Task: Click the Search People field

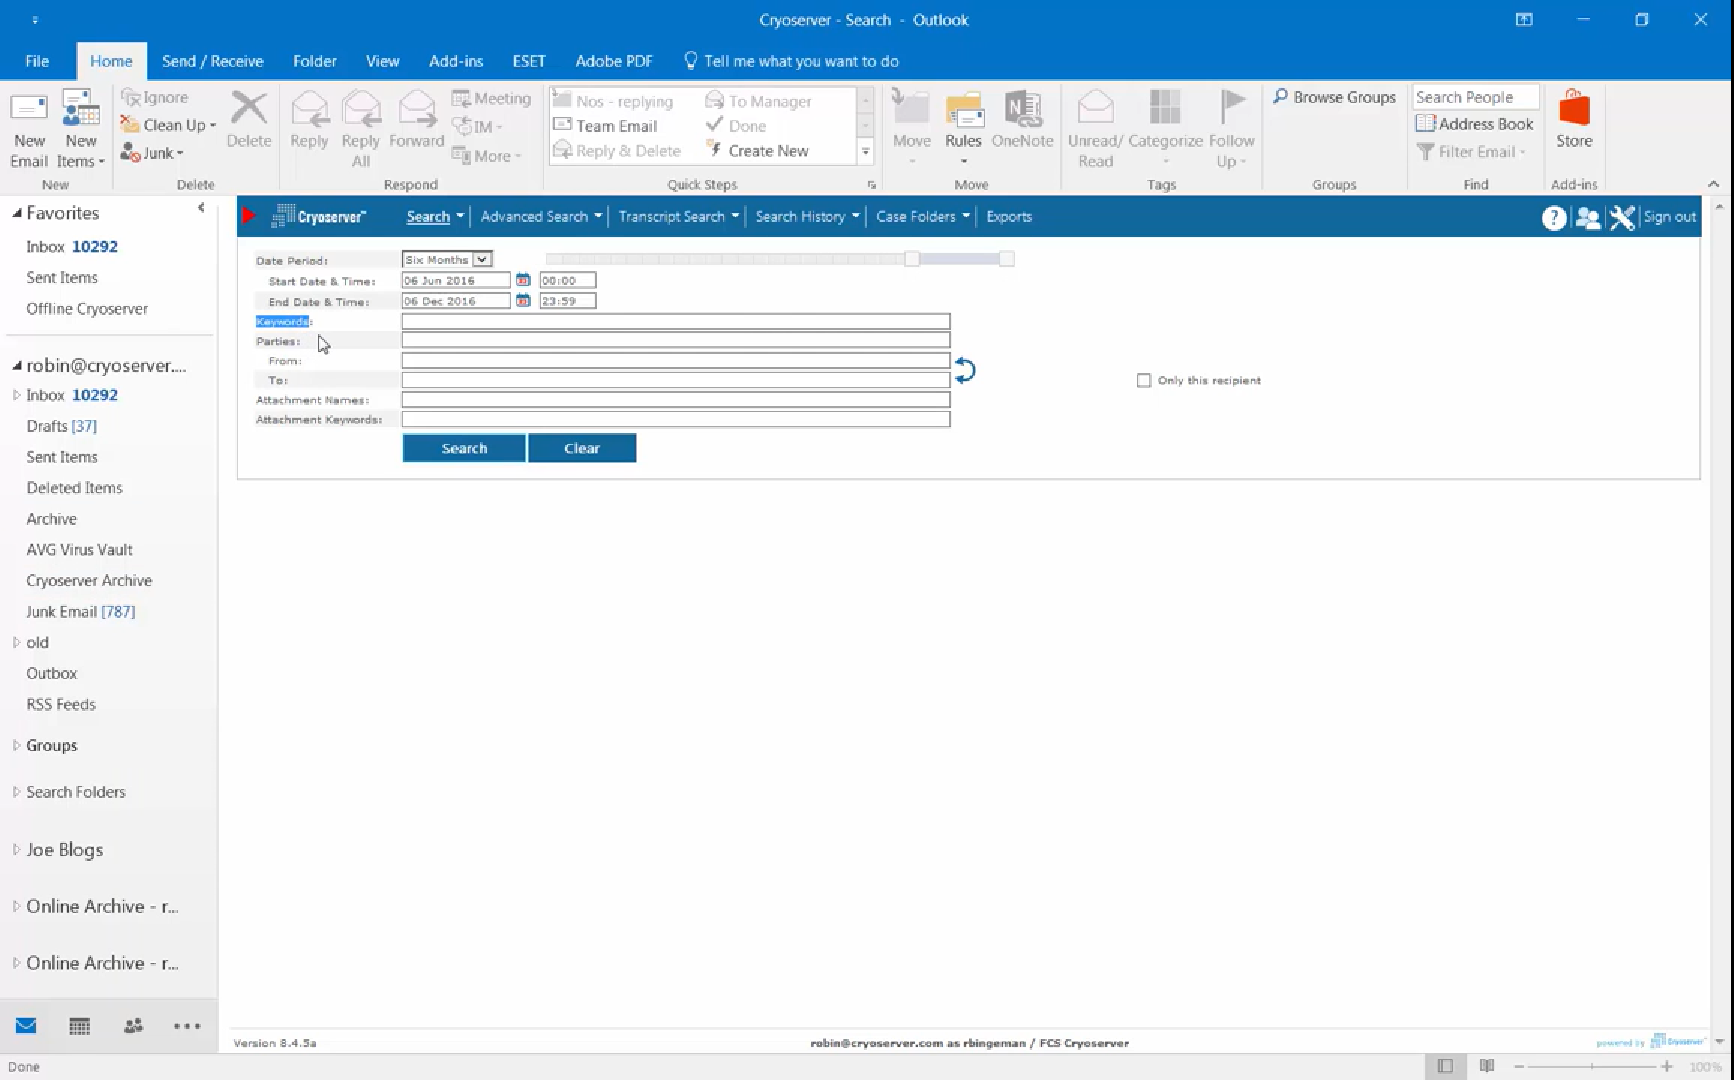Action: pos(1475,97)
